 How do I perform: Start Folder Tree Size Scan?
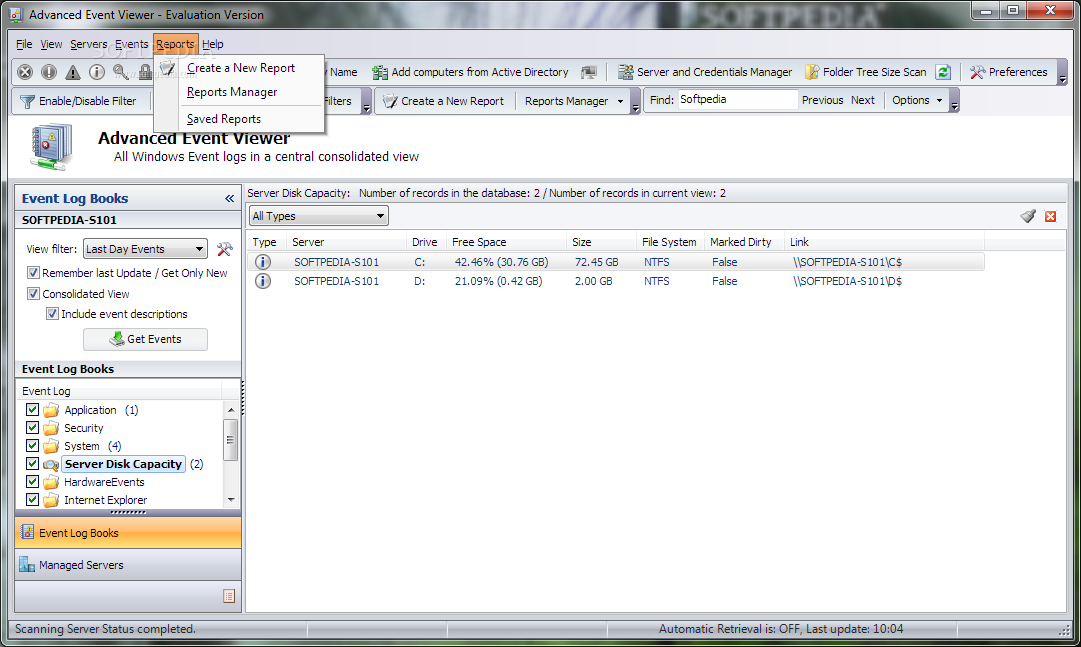tap(866, 72)
